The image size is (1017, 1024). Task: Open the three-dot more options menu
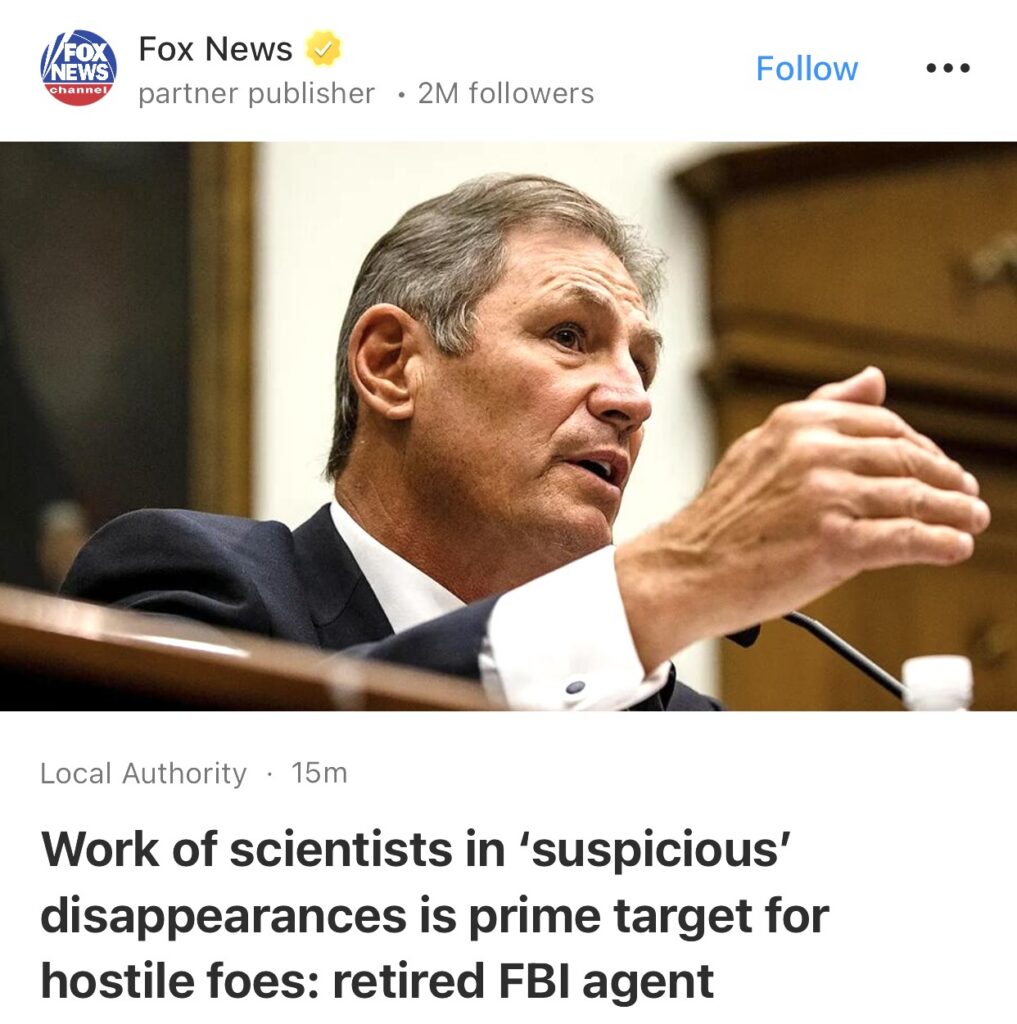[948, 68]
